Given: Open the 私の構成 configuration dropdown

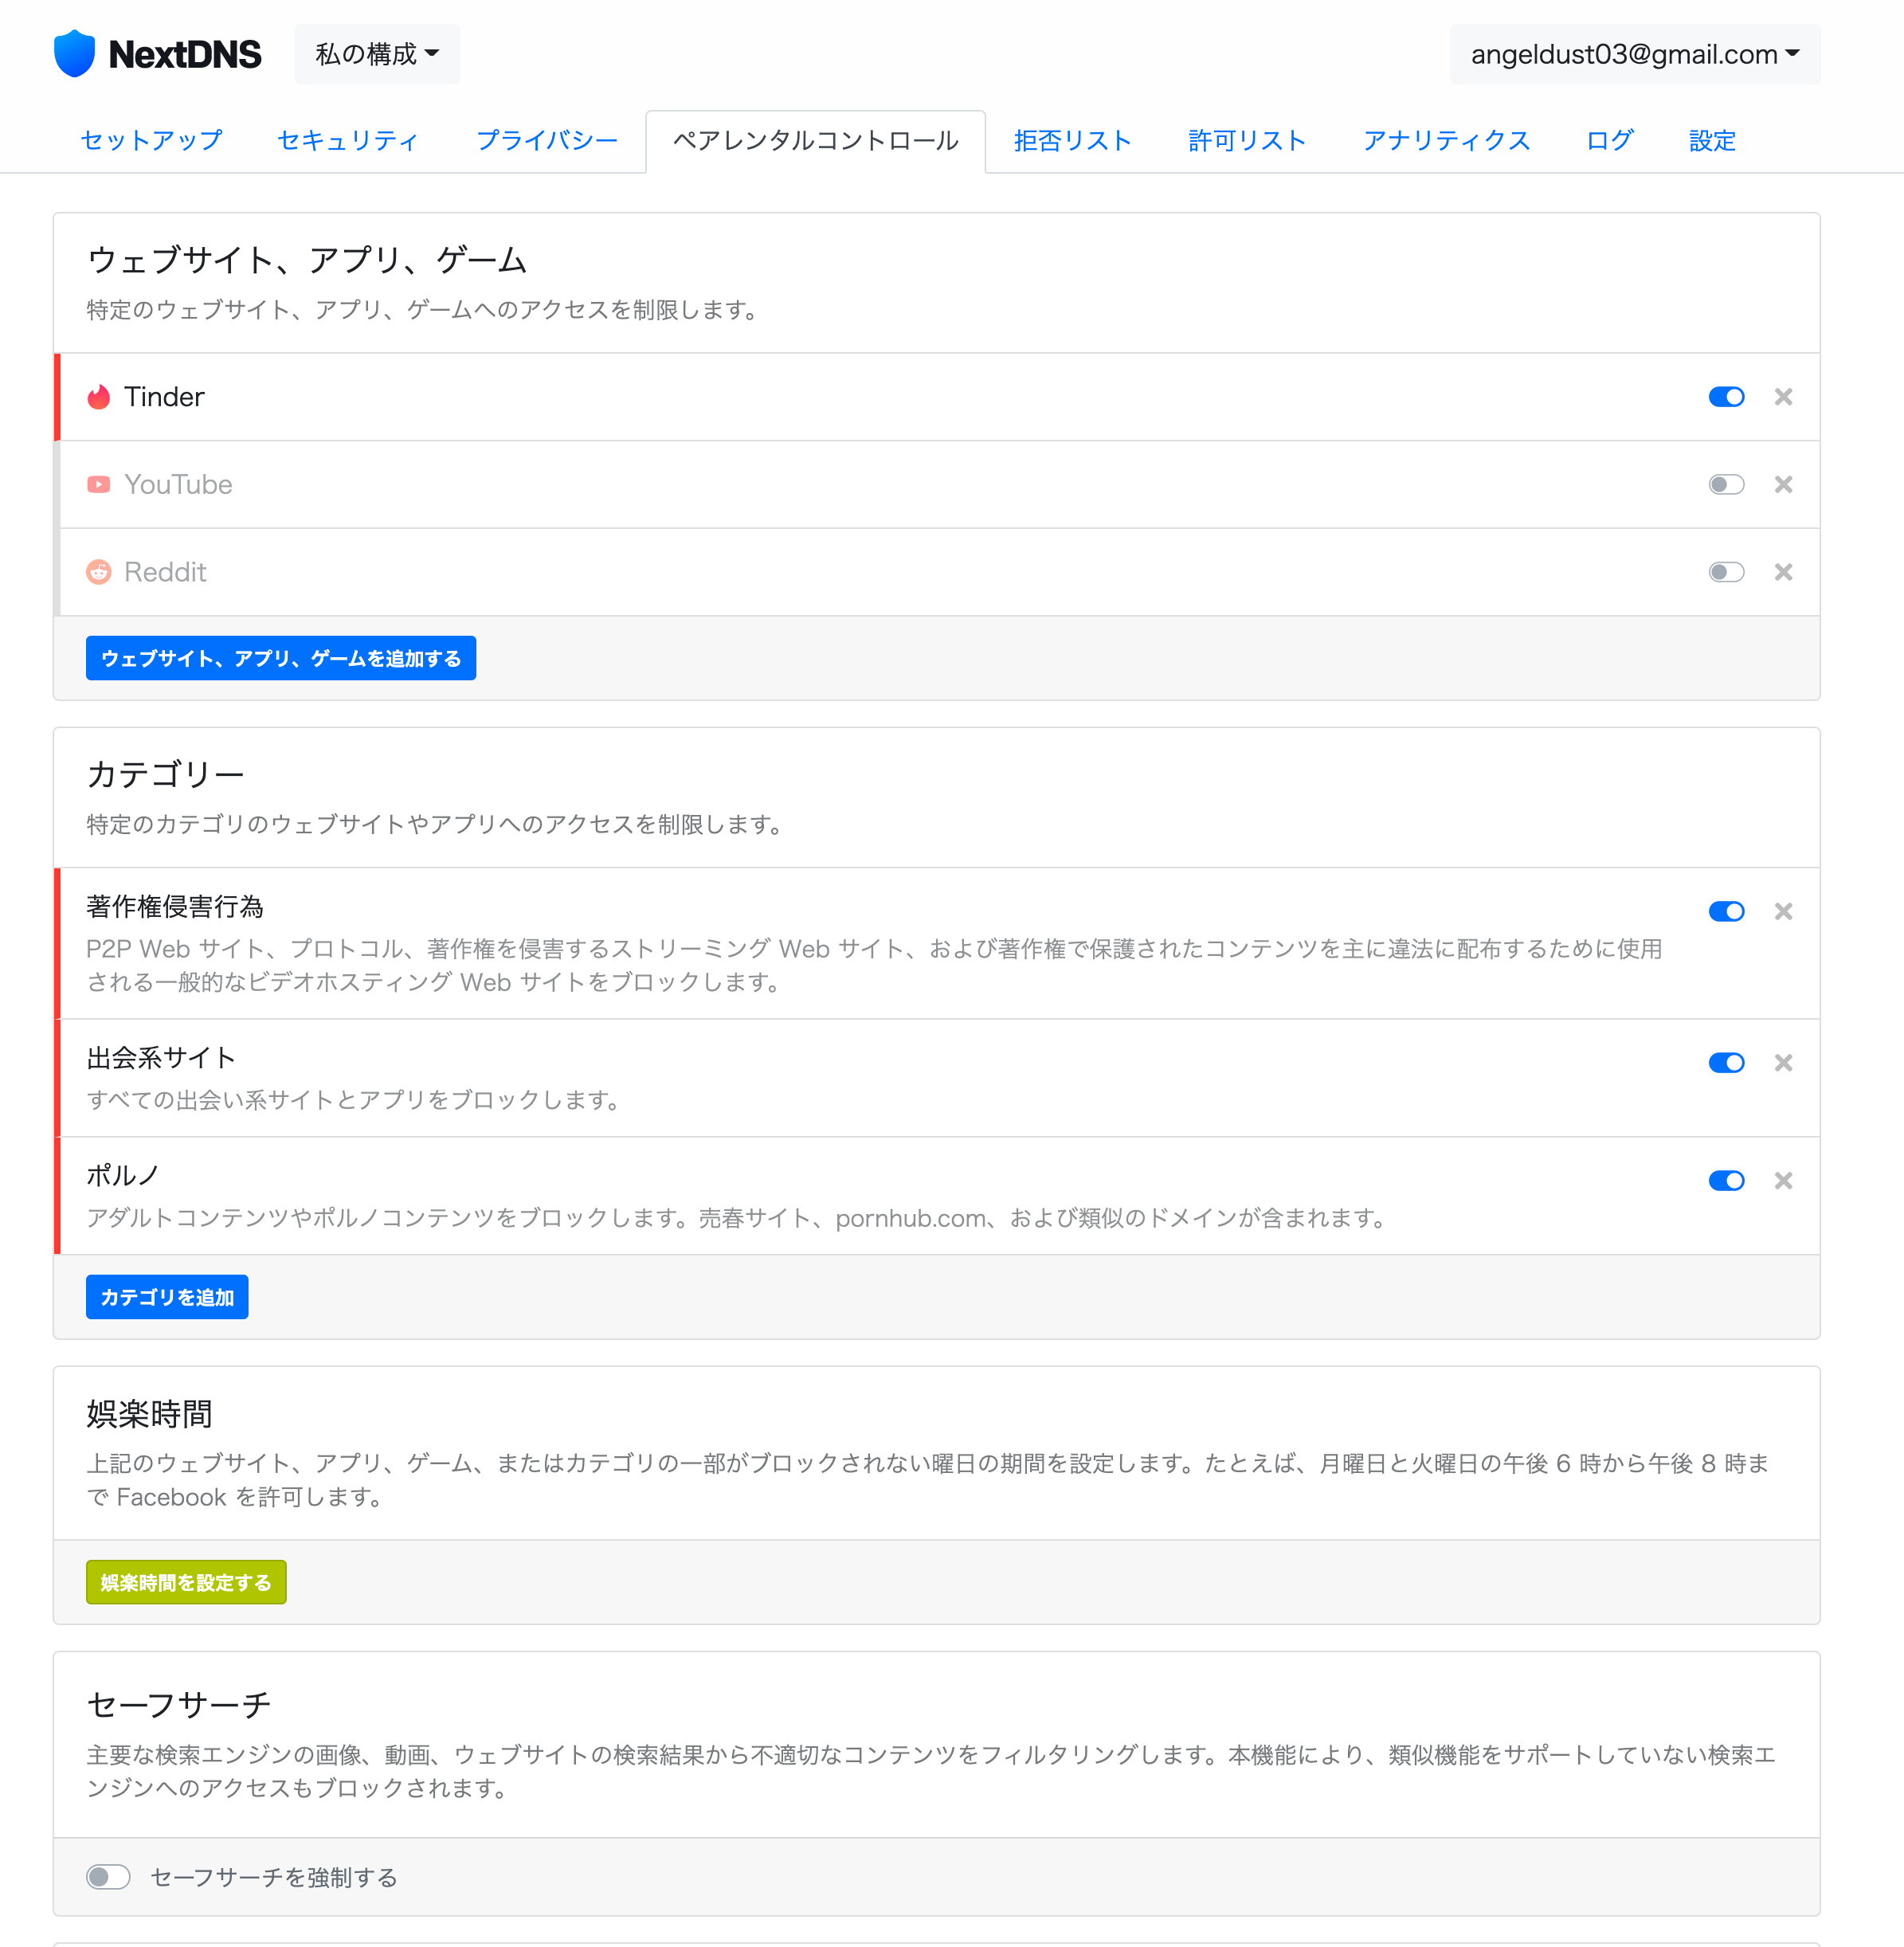Looking at the screenshot, I should (377, 54).
